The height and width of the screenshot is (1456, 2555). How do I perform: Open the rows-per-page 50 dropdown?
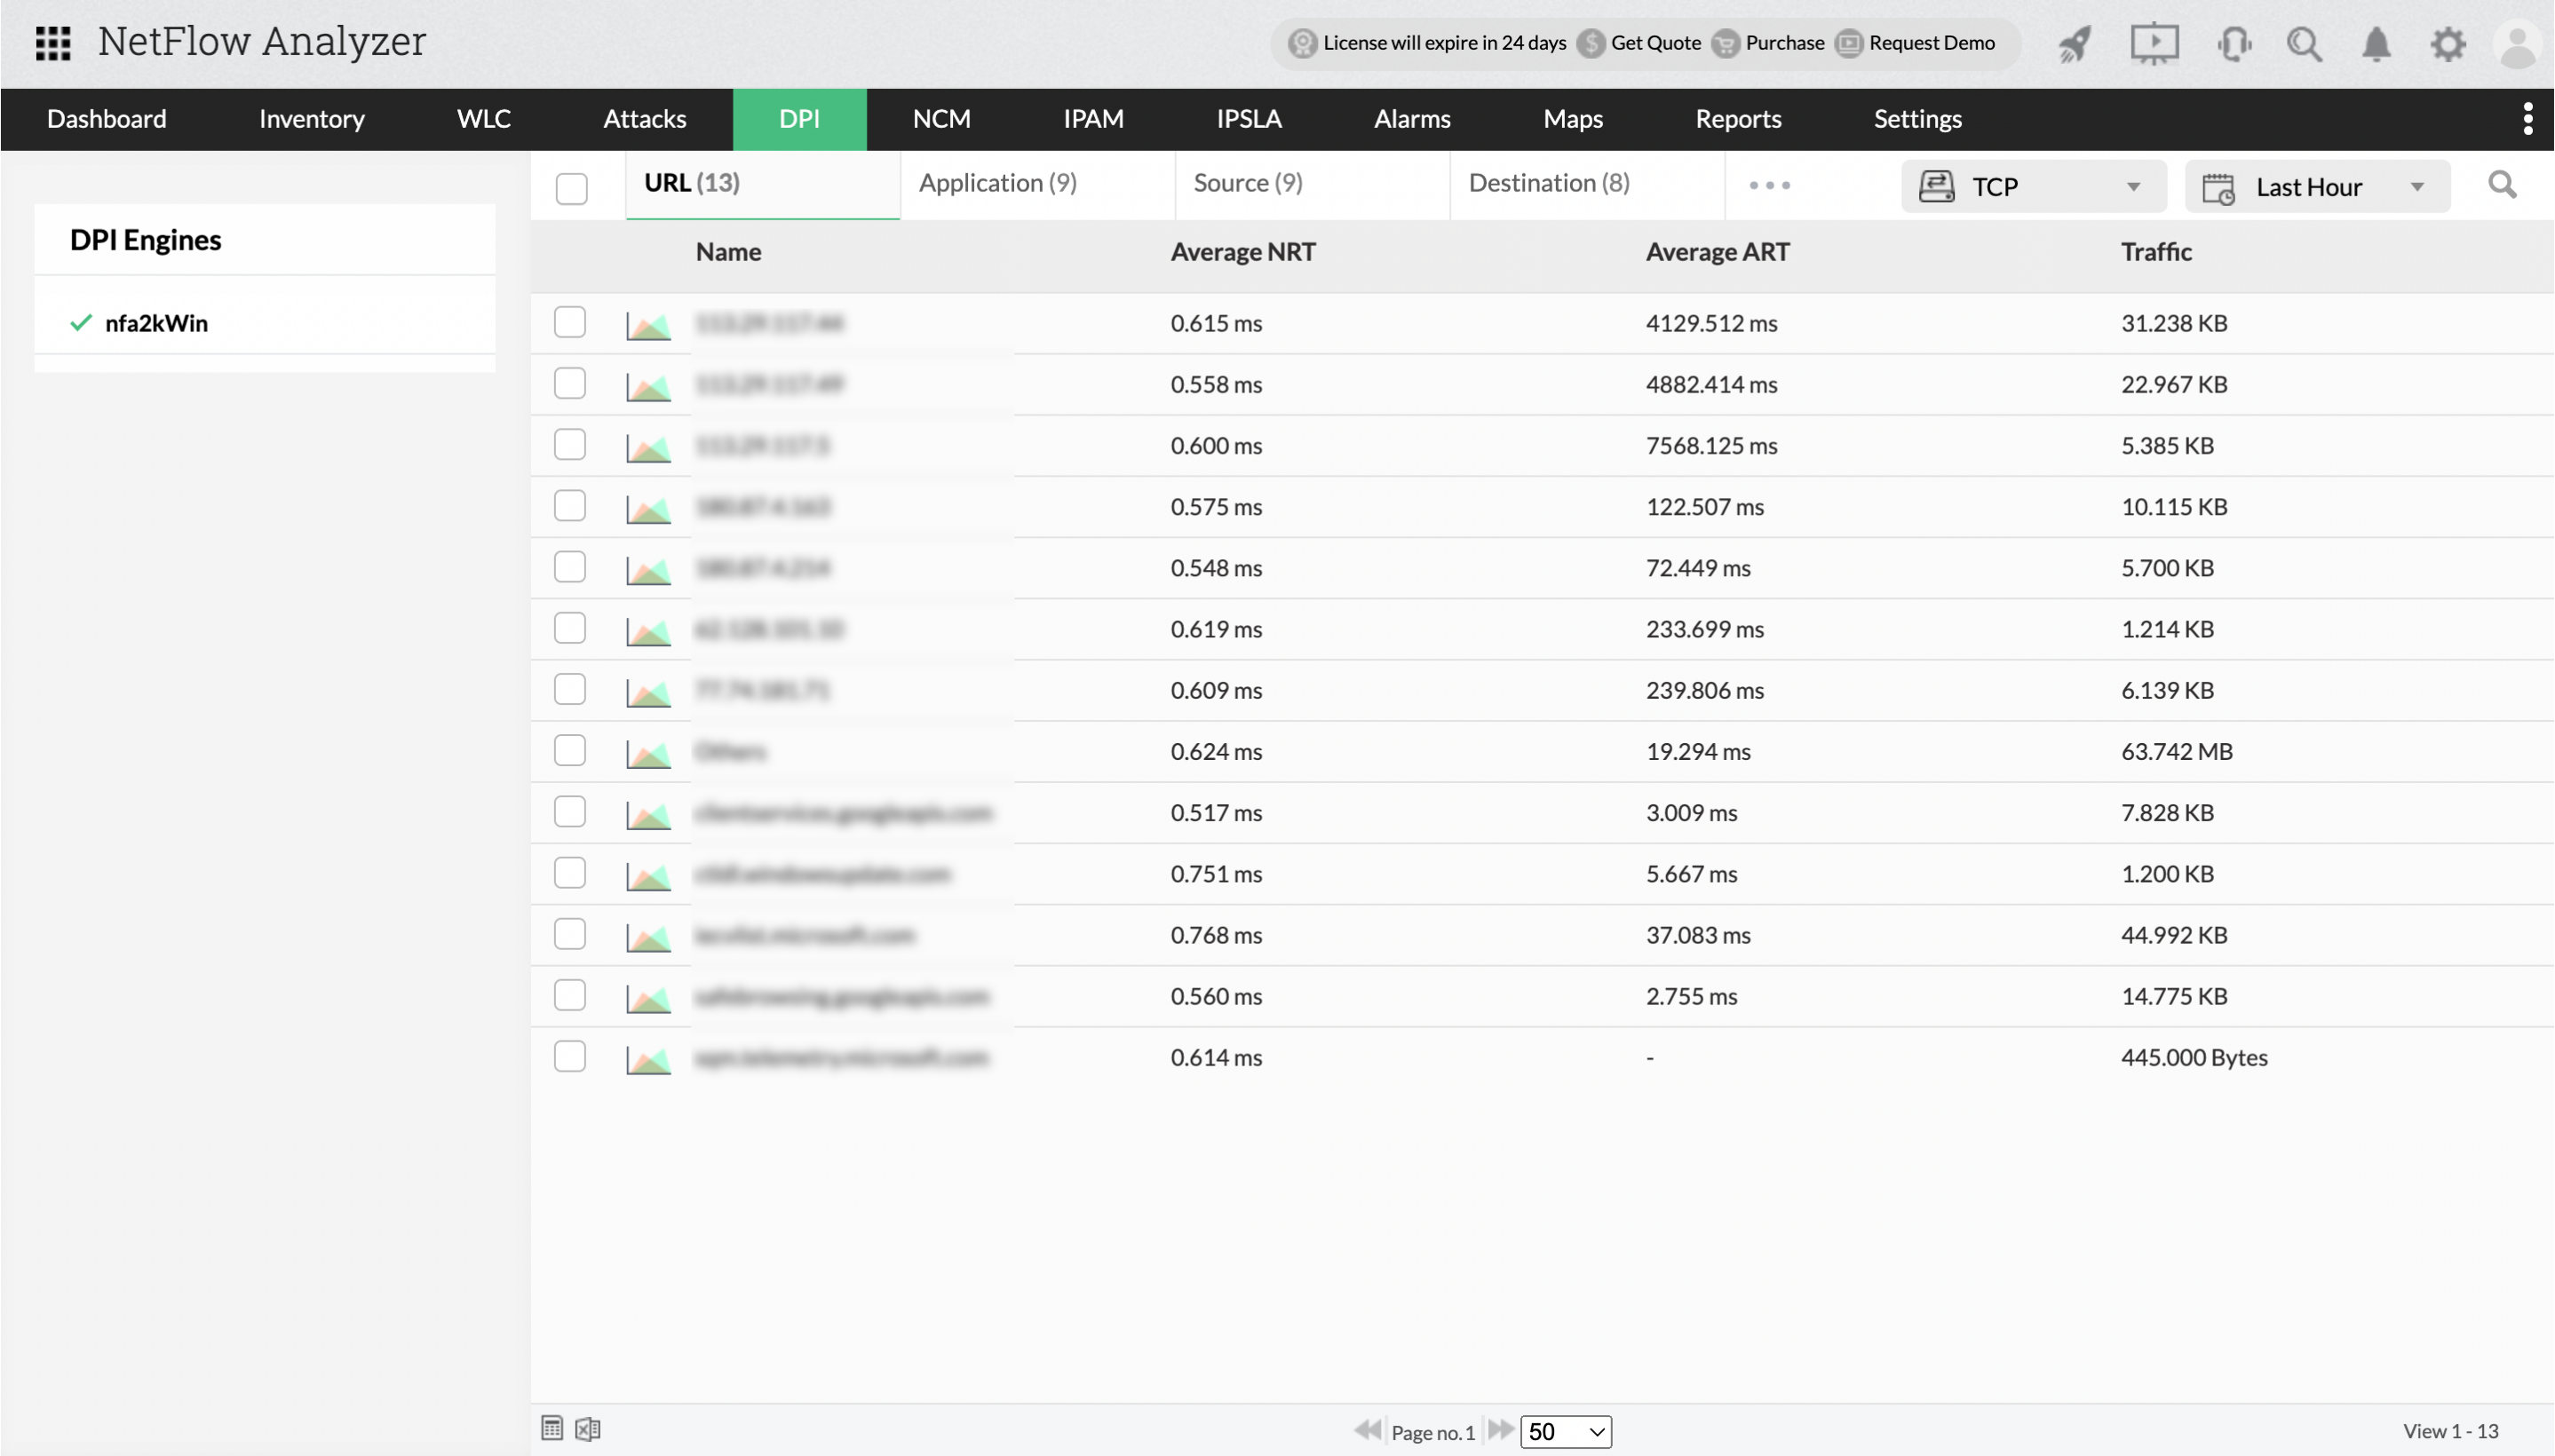click(1565, 1432)
